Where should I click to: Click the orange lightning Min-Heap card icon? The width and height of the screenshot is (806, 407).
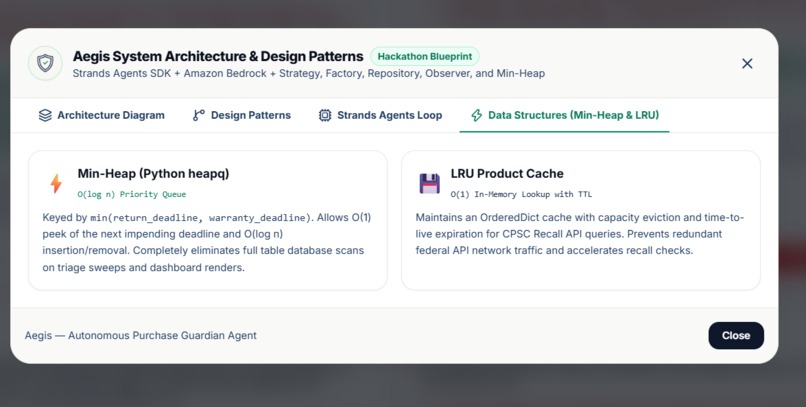click(x=56, y=183)
